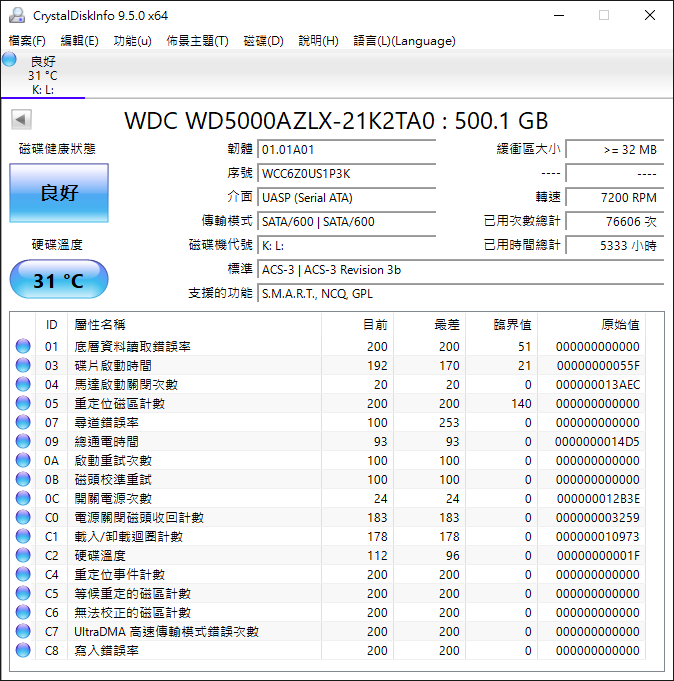Select the 載入/卸載迴圈計數 attribute name
Screen dimensions: 674x681
pos(129,537)
